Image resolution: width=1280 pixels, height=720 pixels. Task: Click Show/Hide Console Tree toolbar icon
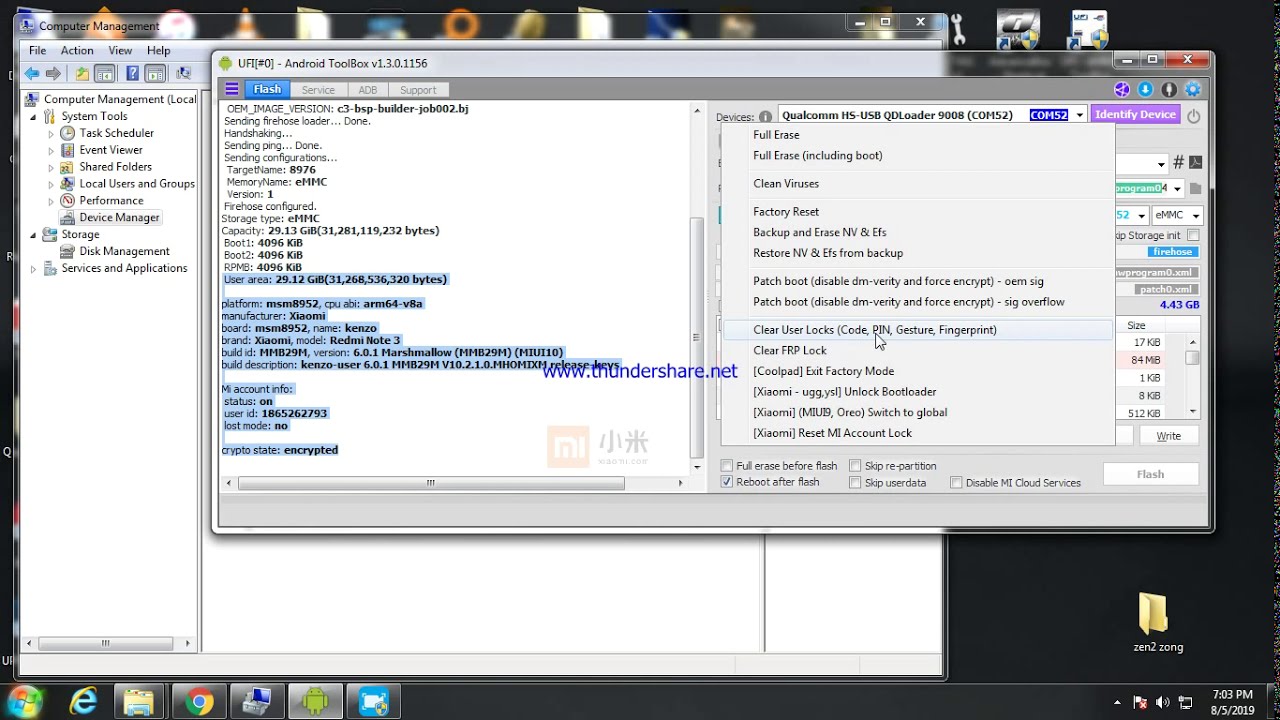point(104,73)
